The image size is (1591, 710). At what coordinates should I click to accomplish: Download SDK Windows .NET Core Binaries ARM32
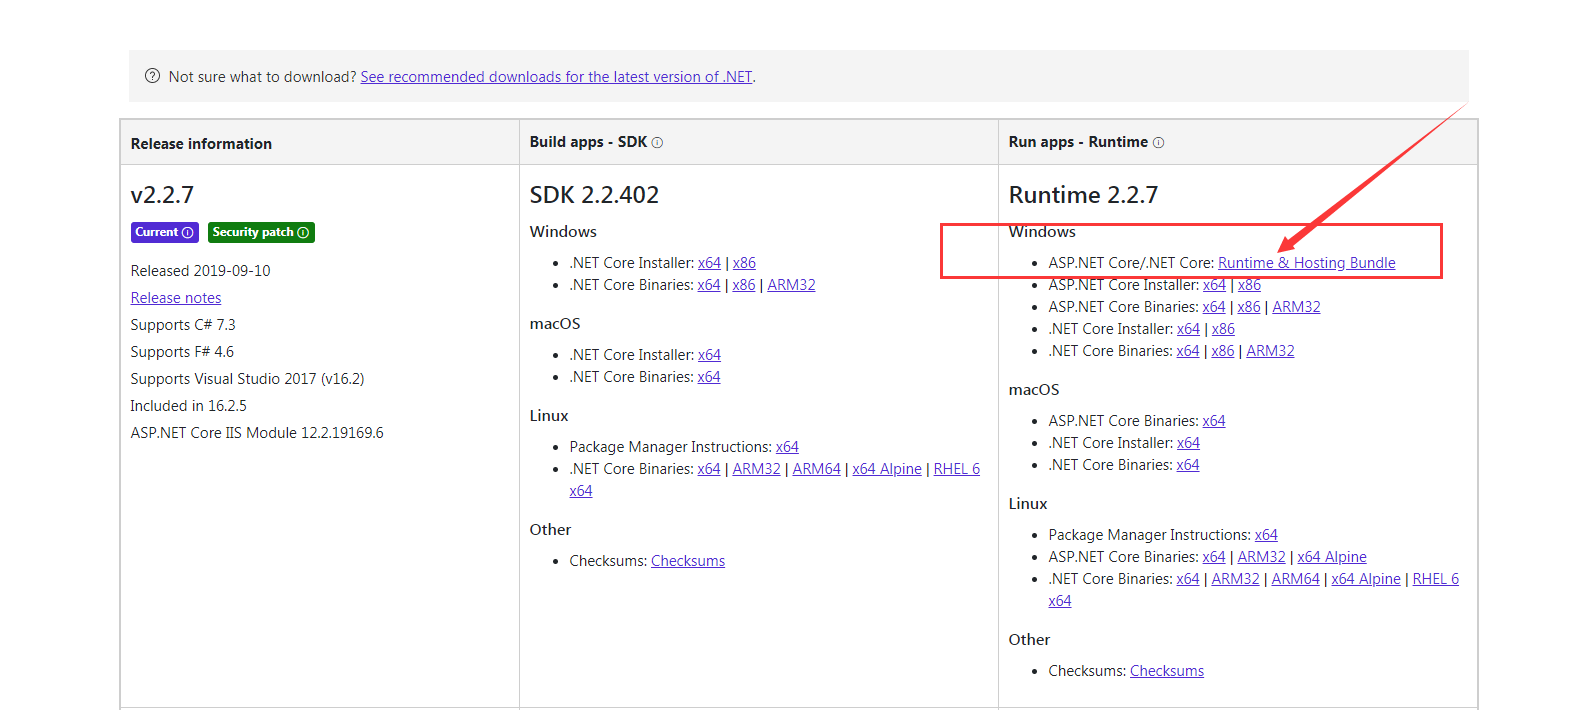point(791,285)
